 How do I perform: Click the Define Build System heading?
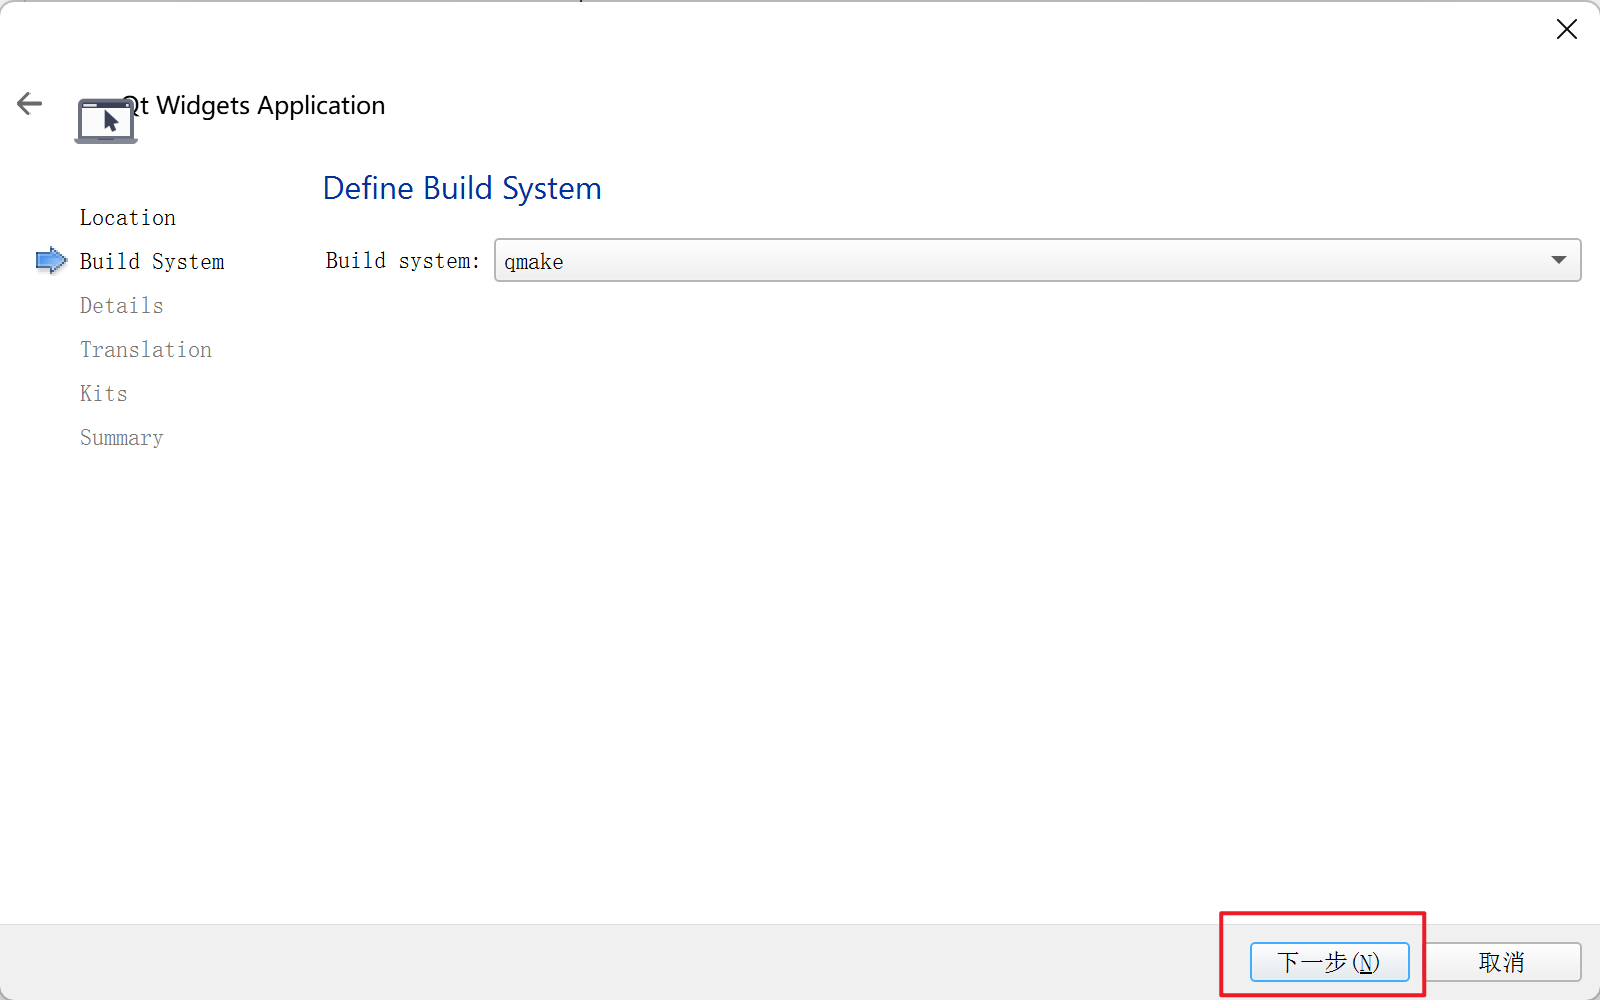click(462, 188)
